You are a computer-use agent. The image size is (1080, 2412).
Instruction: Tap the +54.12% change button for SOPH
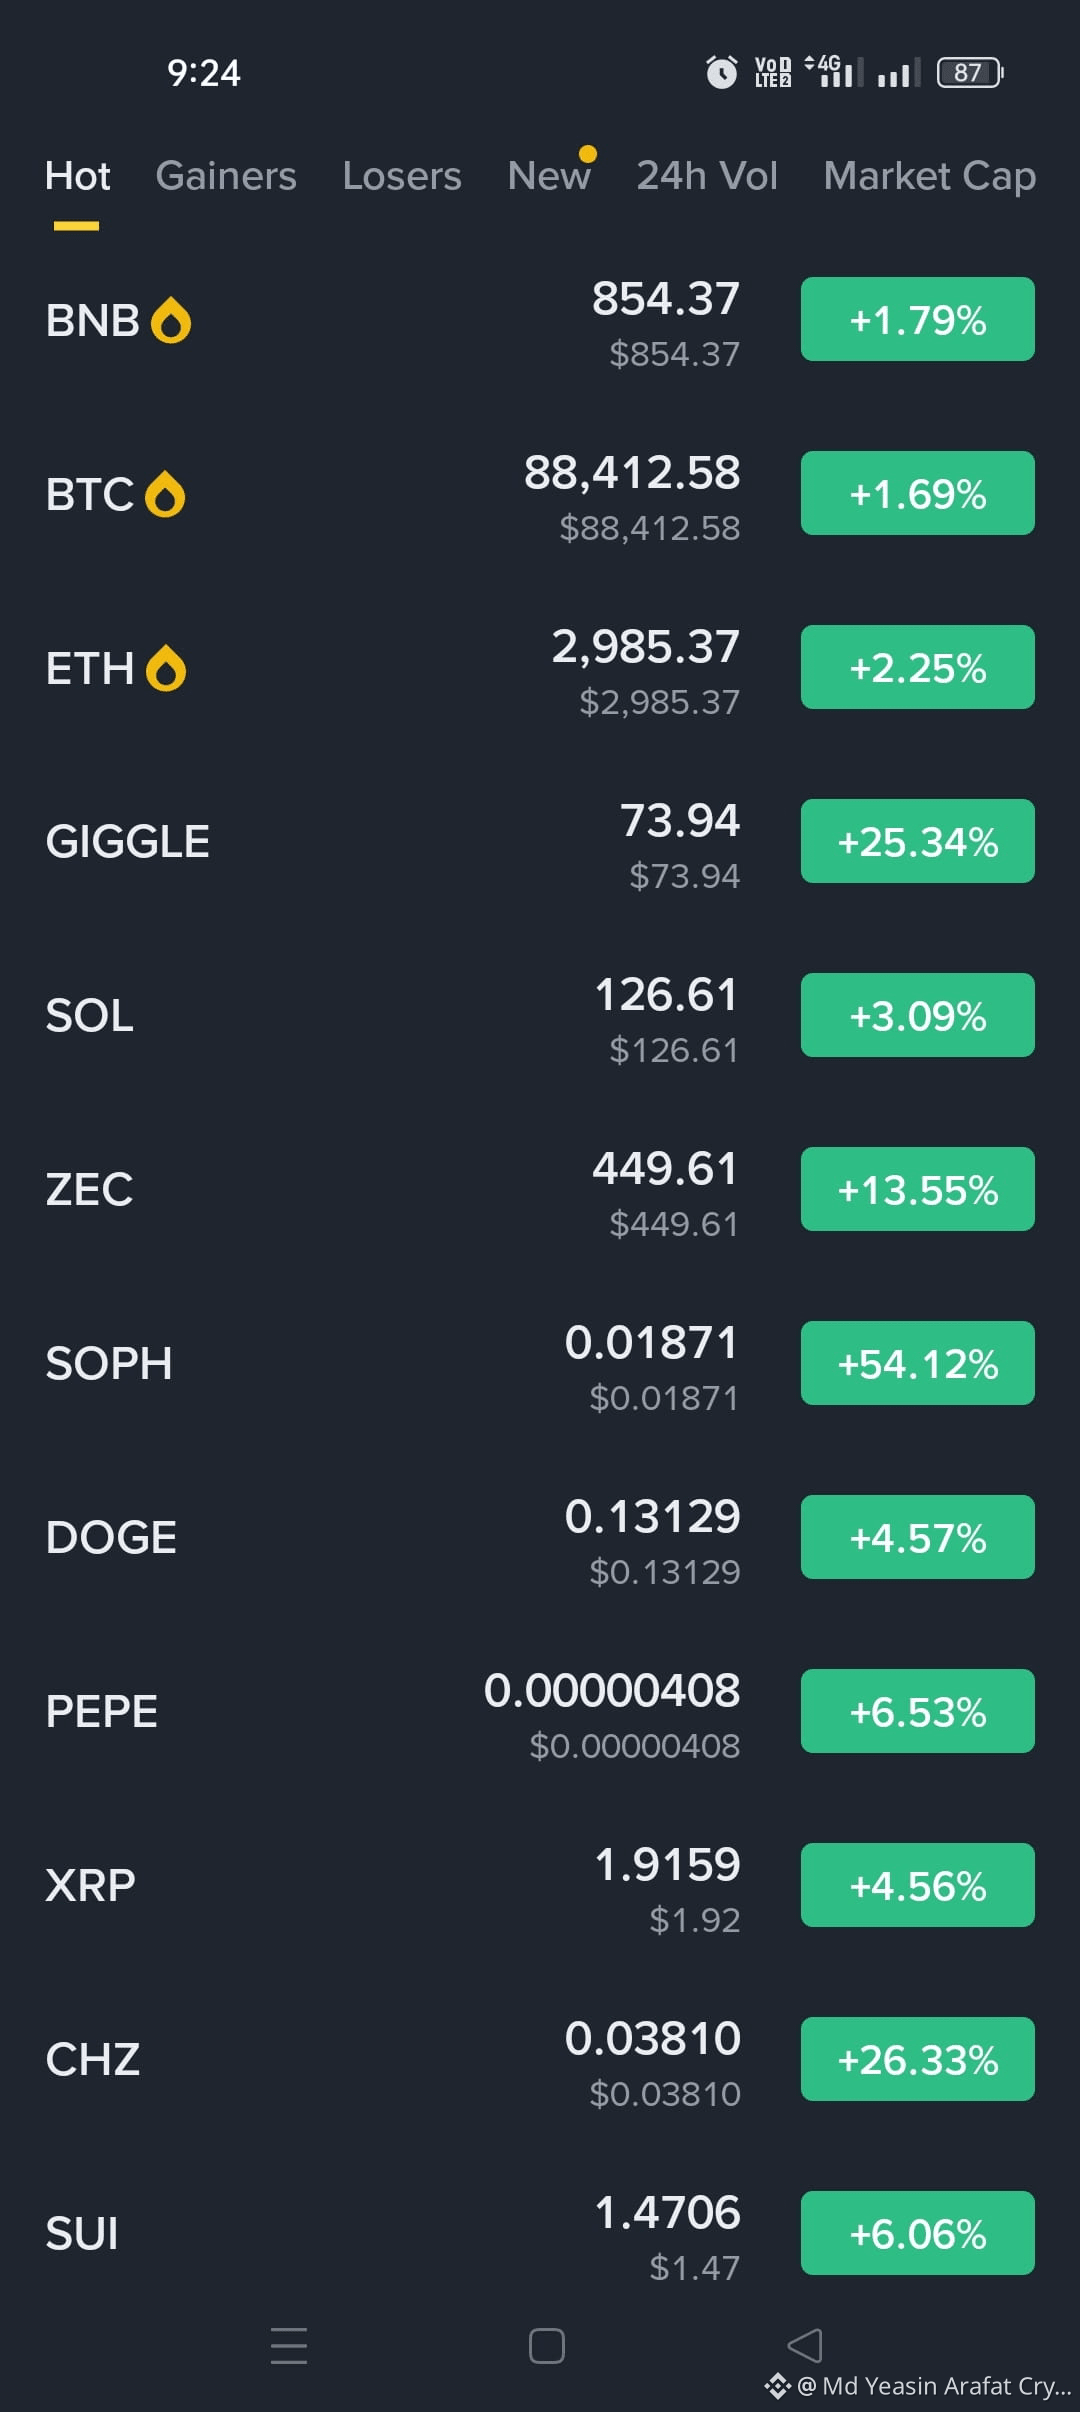point(917,1363)
